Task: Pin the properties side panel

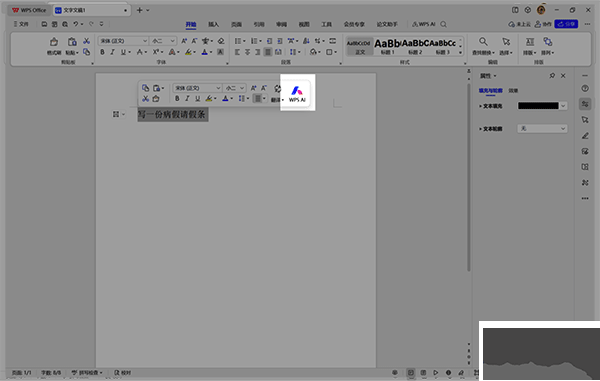Action: coord(552,76)
